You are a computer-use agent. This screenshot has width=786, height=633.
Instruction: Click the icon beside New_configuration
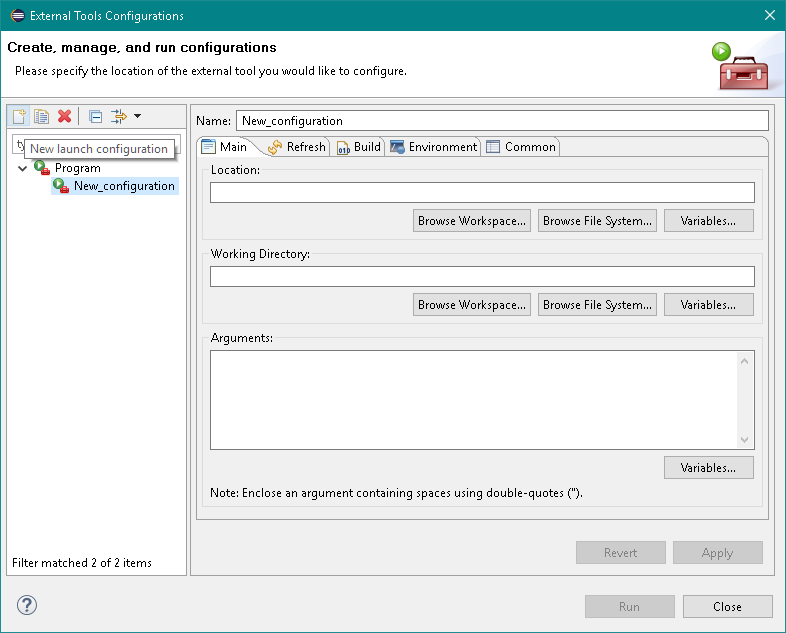[61, 186]
